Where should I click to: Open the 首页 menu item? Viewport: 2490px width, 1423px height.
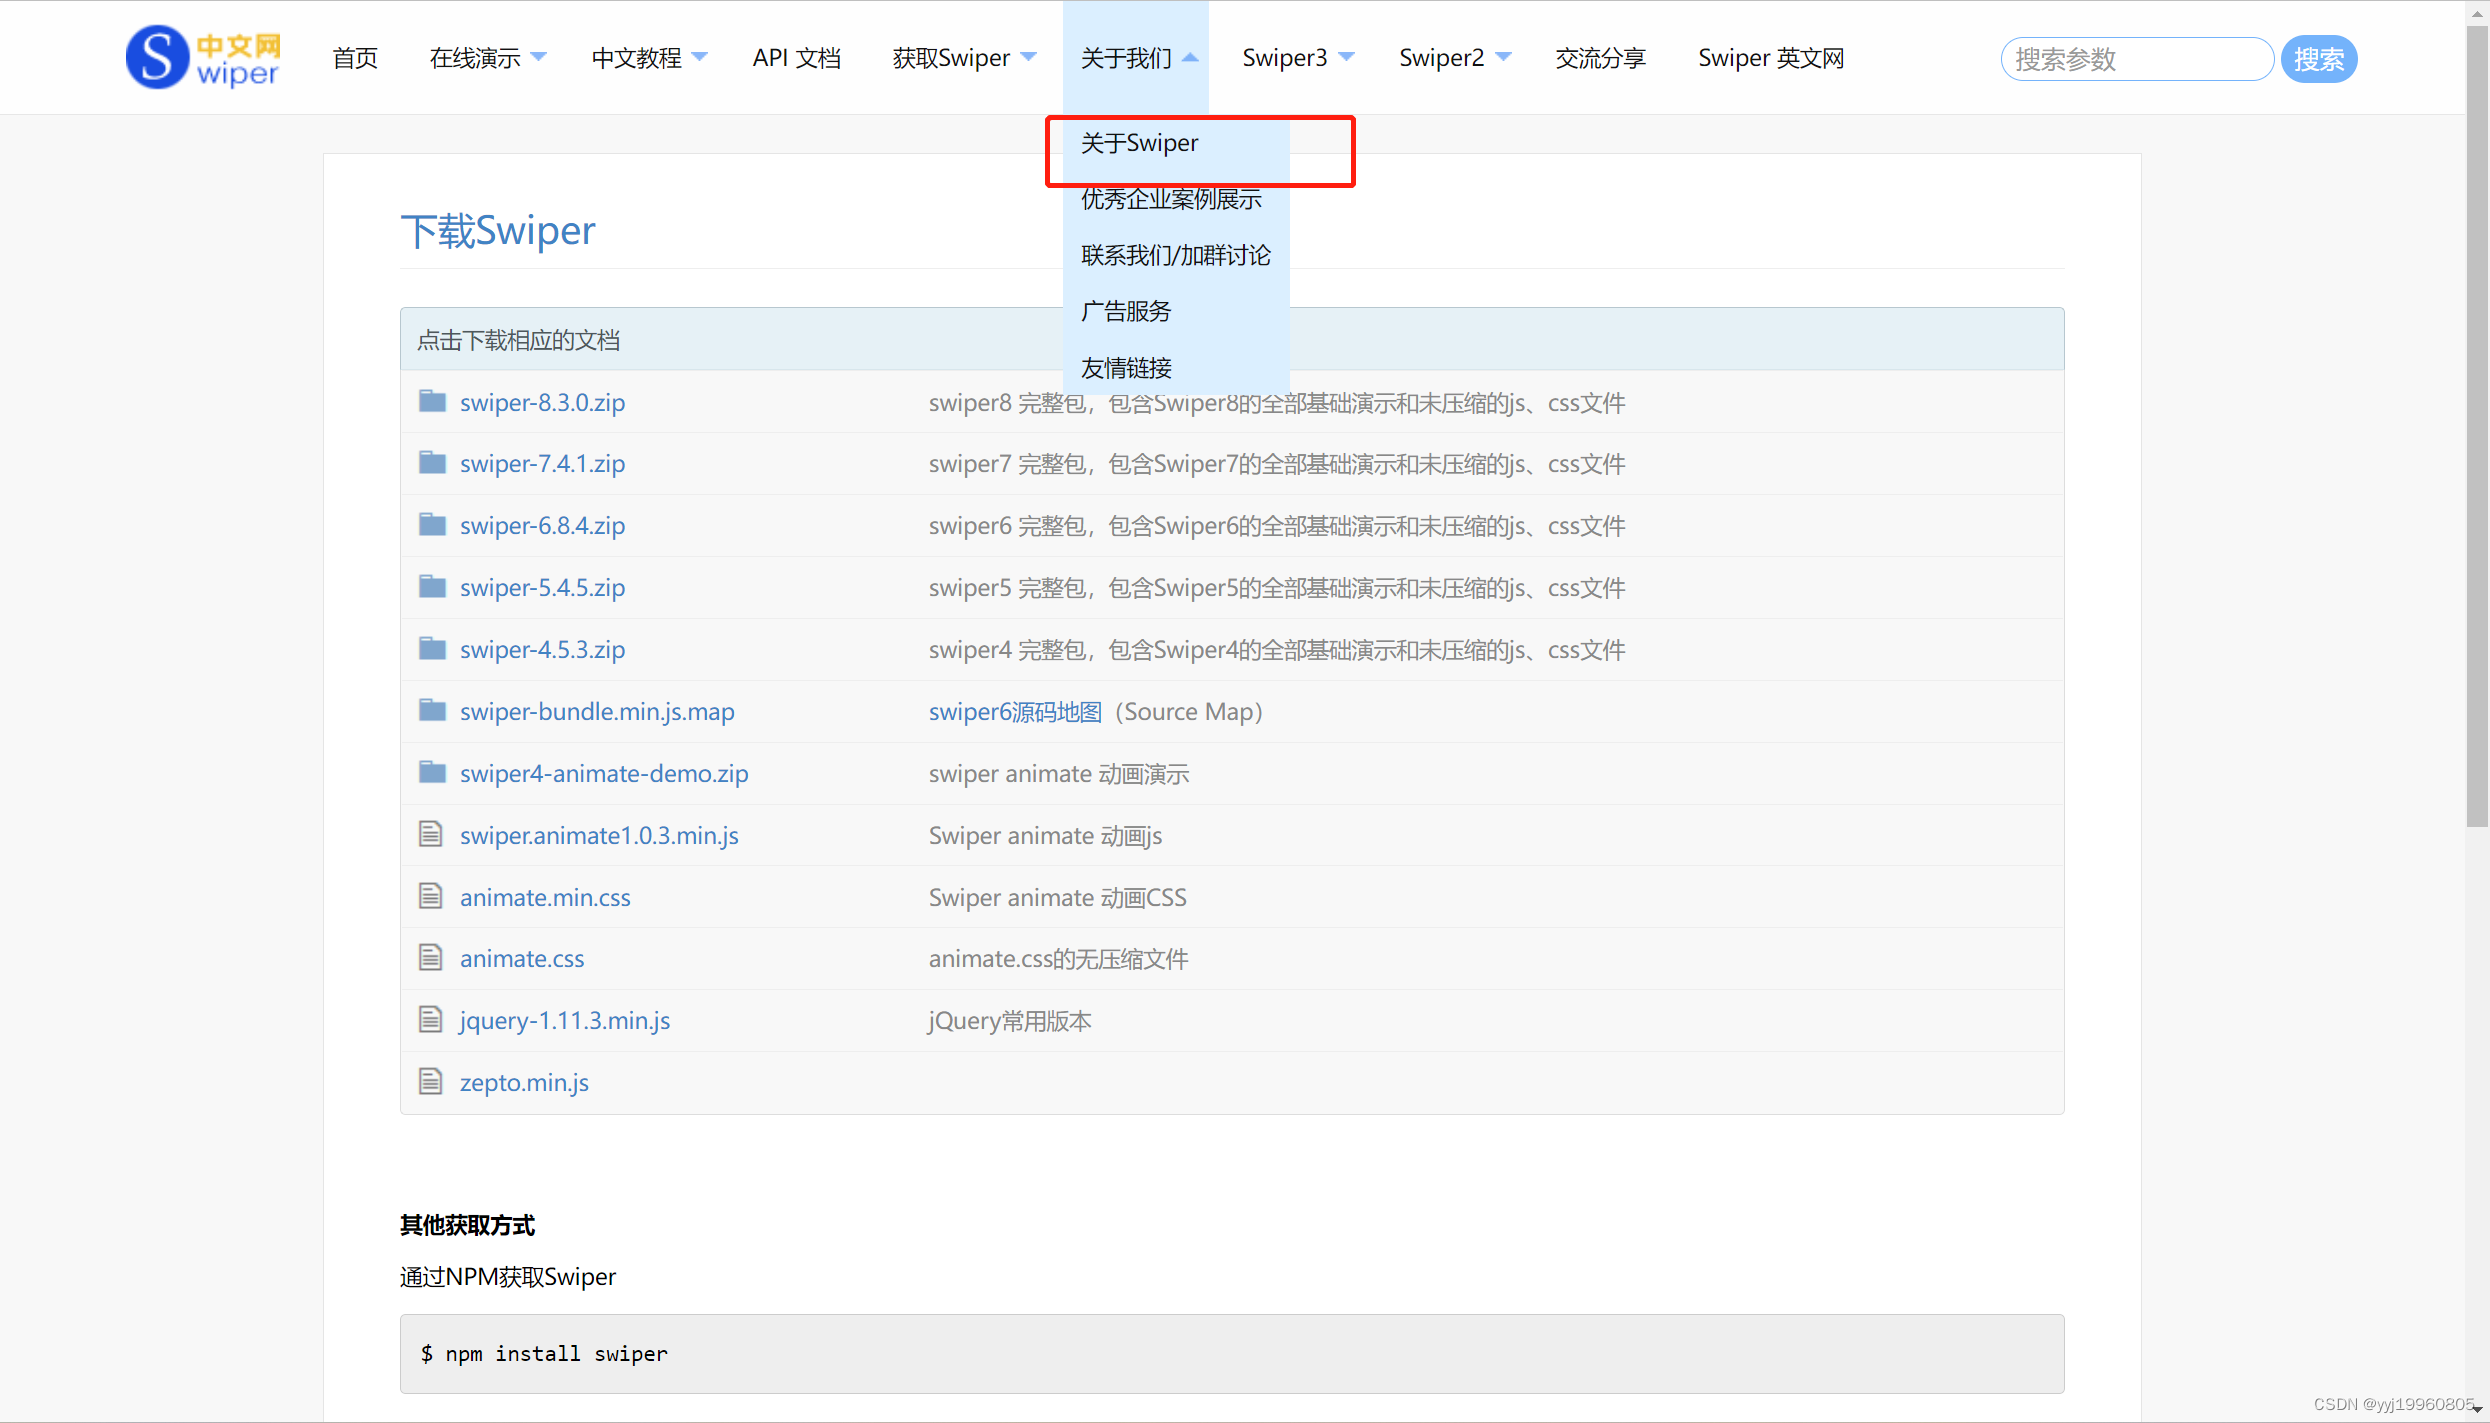point(355,57)
